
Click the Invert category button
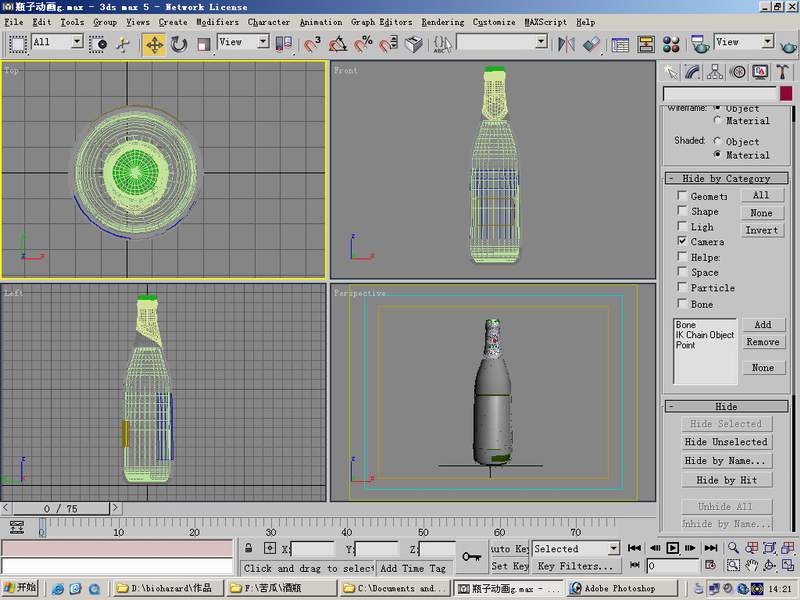pos(761,230)
